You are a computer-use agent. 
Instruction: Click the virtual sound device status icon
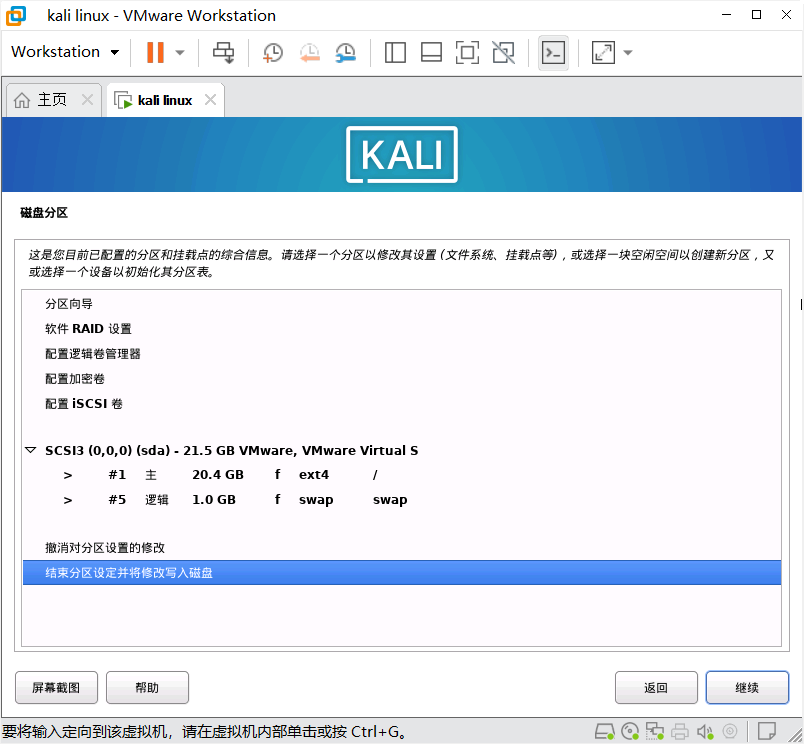click(706, 731)
